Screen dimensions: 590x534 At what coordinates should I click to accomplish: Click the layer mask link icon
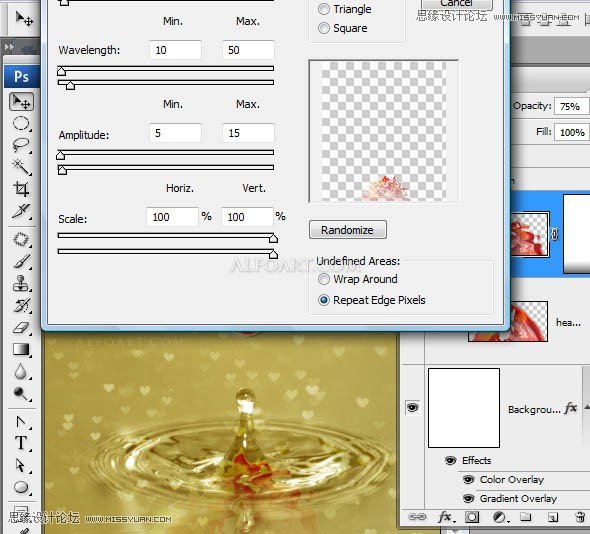[555, 234]
